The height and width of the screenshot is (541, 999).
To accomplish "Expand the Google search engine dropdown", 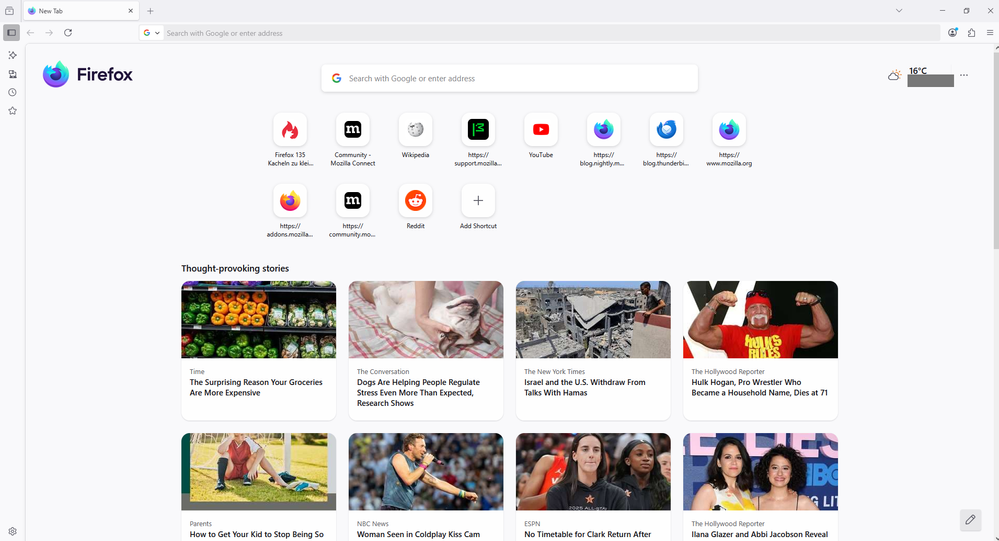I will tap(152, 33).
